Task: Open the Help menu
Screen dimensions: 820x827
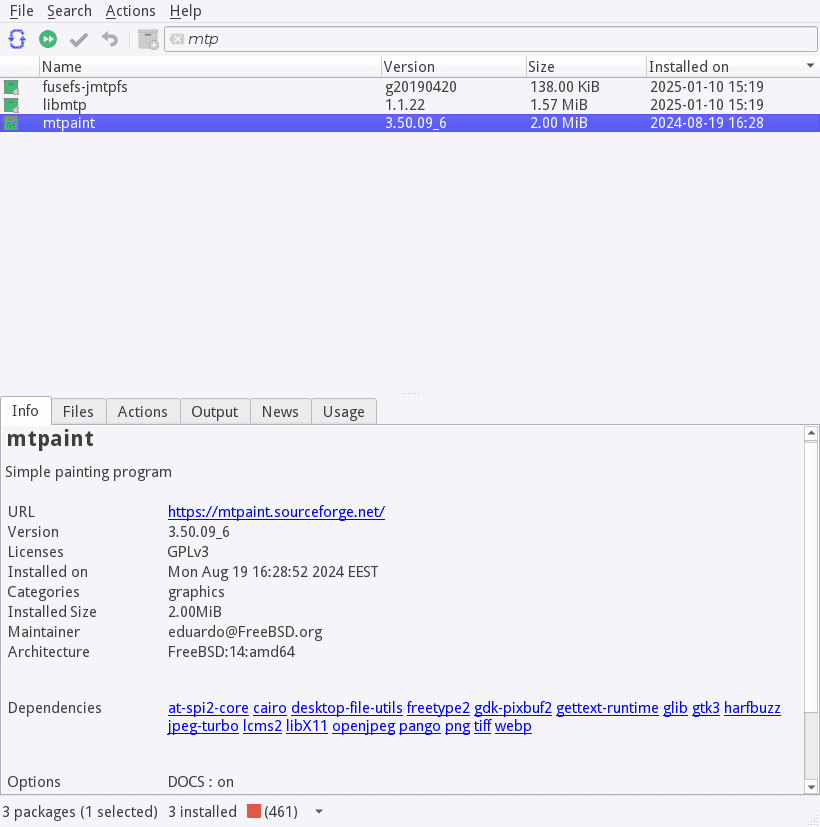Action: pos(186,11)
